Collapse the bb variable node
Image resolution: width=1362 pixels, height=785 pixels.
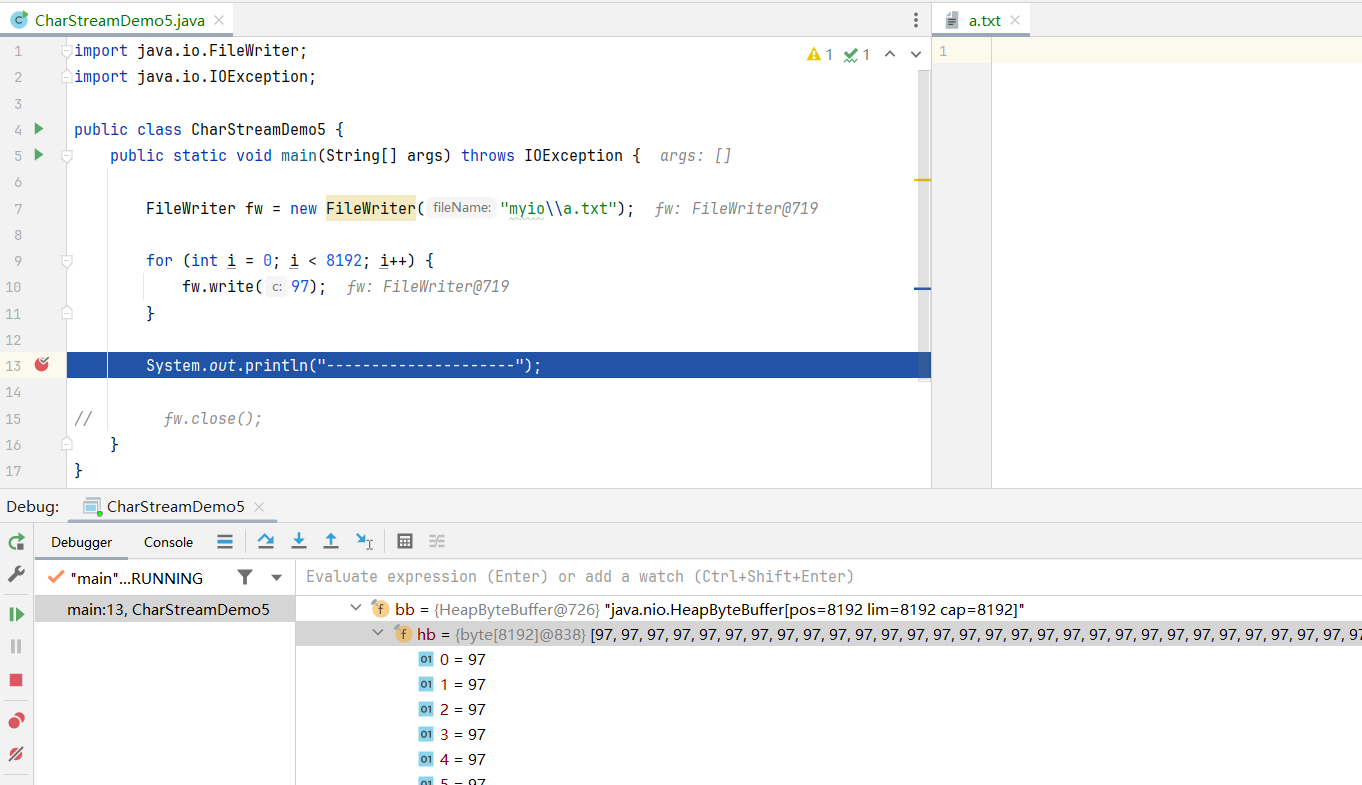[x=355, y=608]
